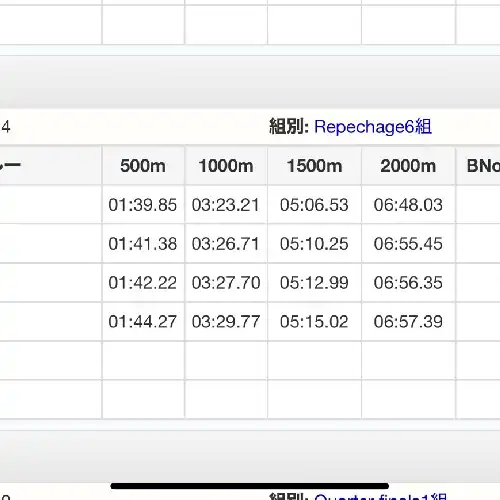Click the 01:41.38 split time cell
This screenshot has width=500, height=500.
click(x=143, y=244)
